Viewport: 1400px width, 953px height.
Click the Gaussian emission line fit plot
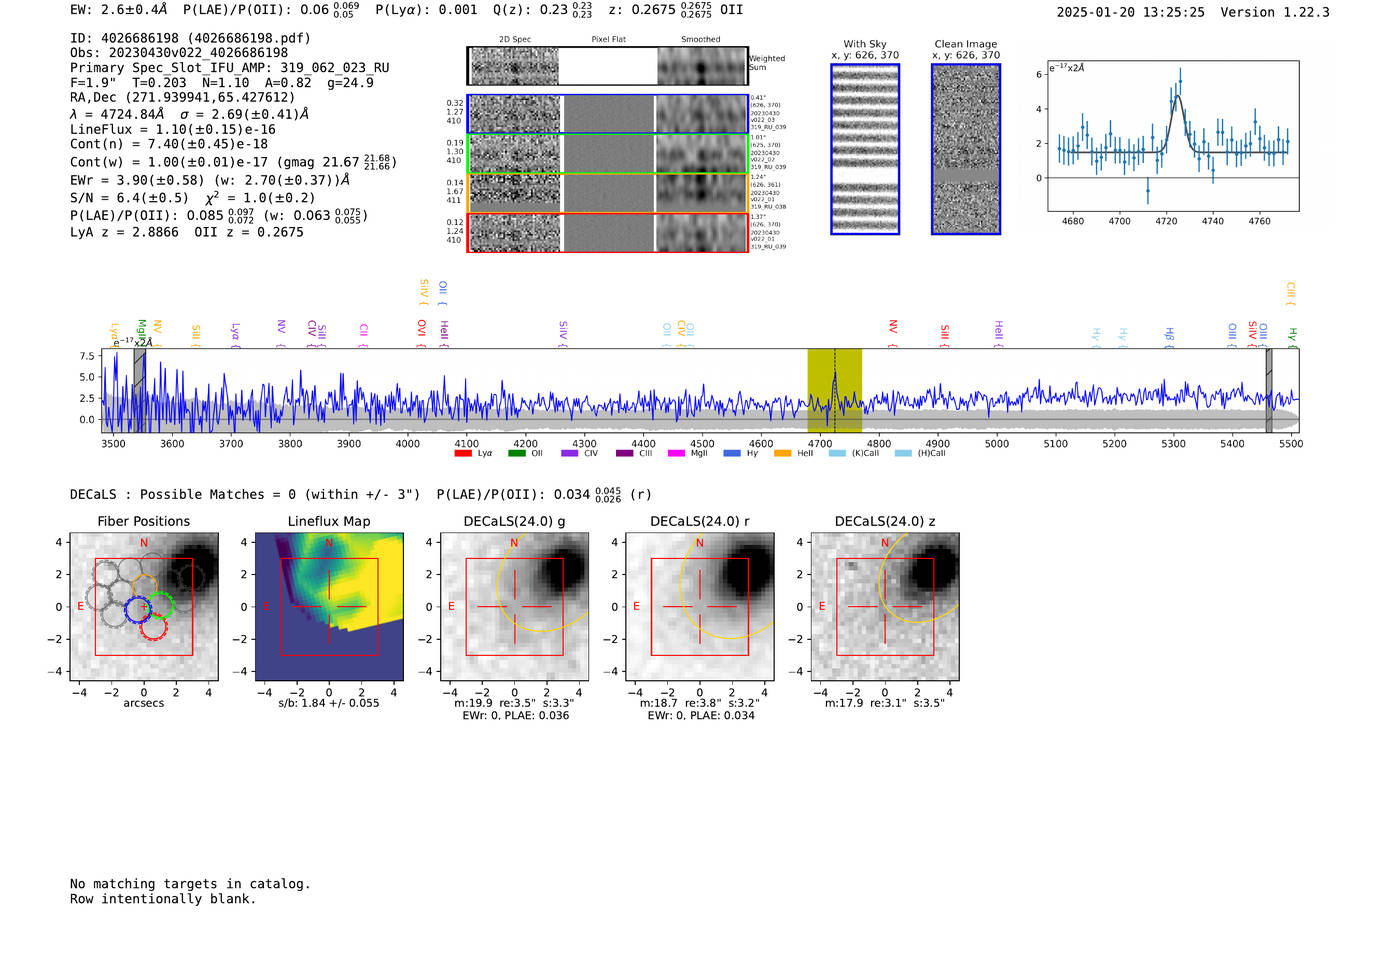[x=1173, y=136]
